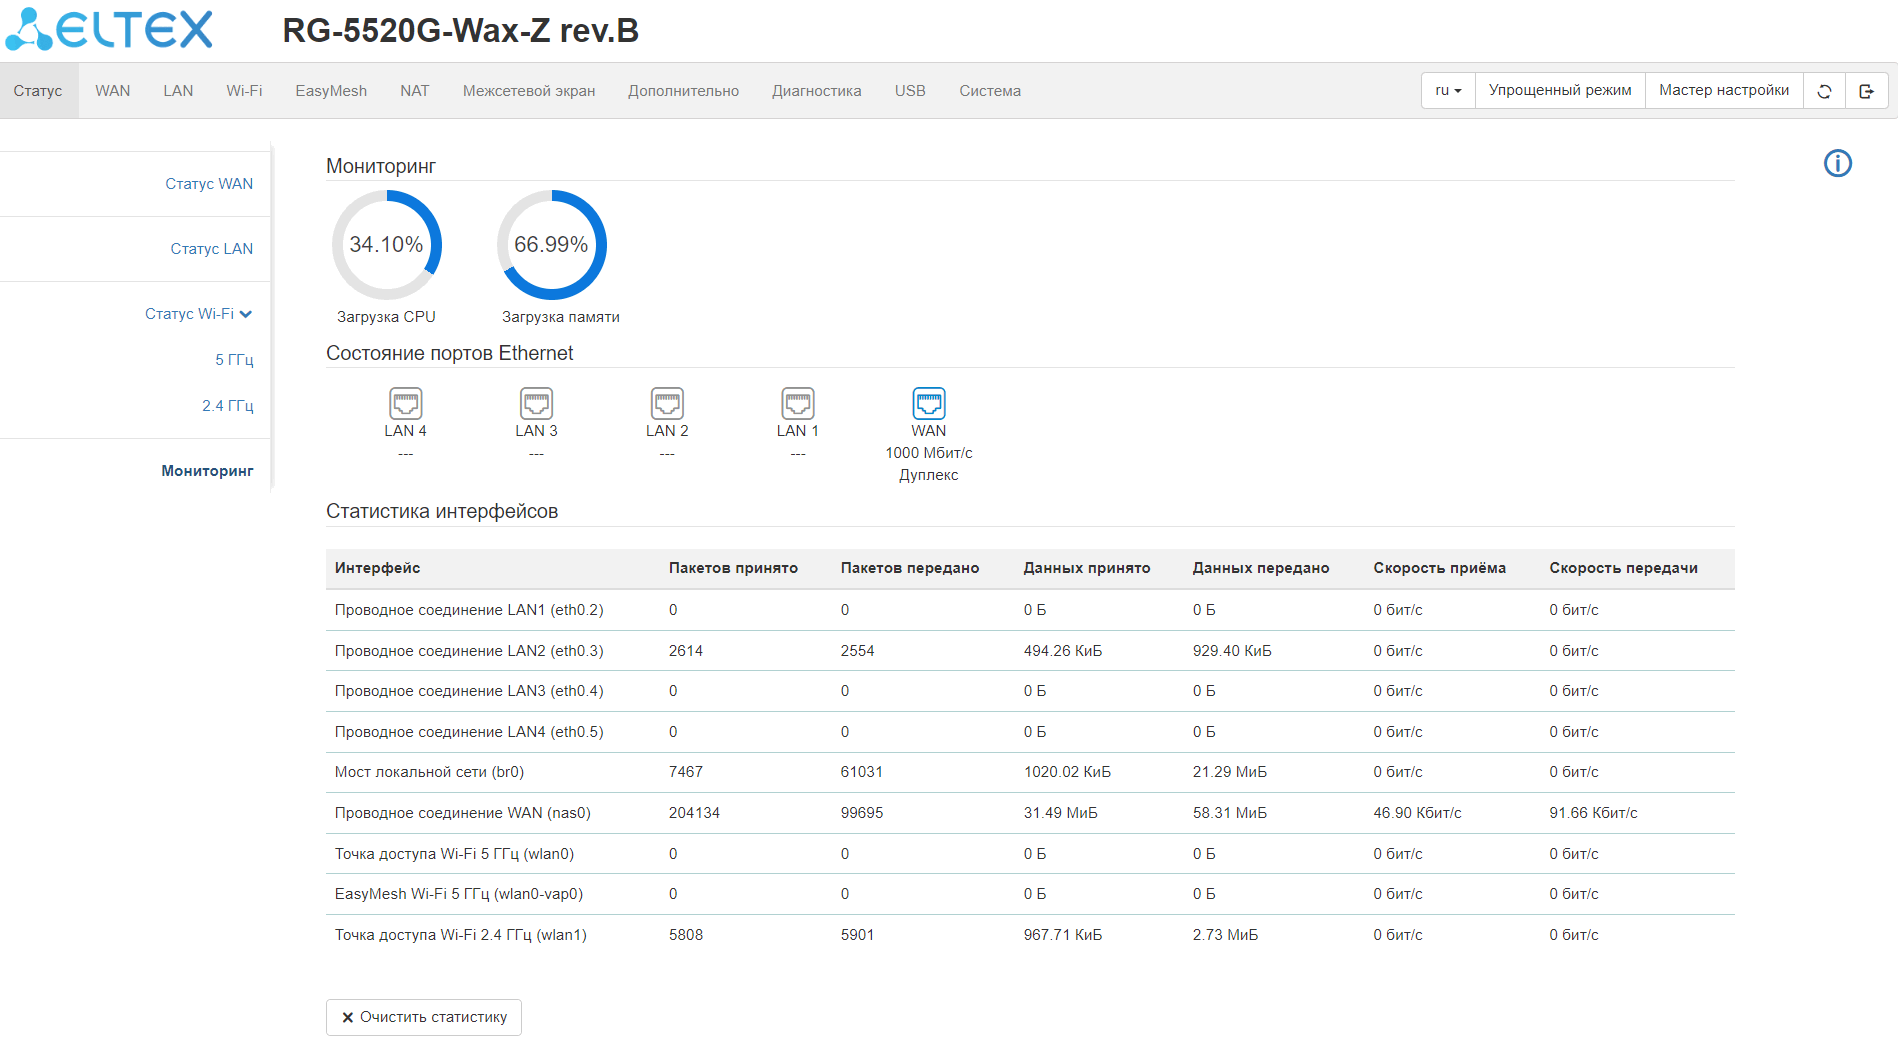Click the Интерфейс column header
The width and height of the screenshot is (1898, 1041).
377,568
